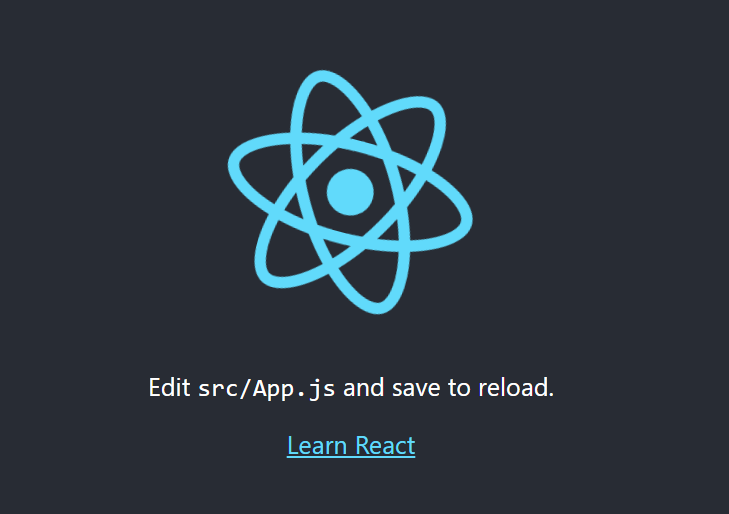The width and height of the screenshot is (729, 514).
Task: Click "src" in the monospace file path
Action: tap(219, 389)
